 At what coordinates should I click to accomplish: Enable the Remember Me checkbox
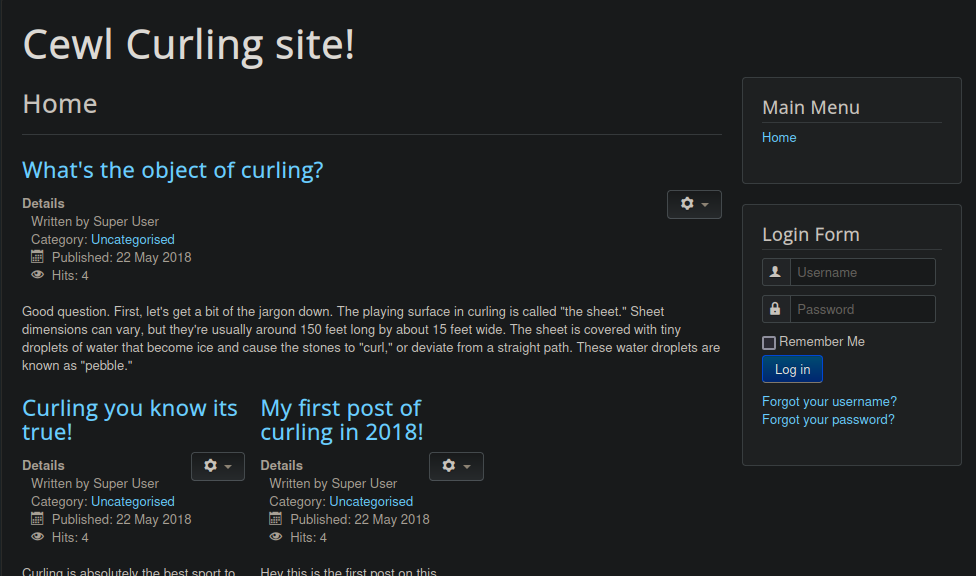coord(769,342)
